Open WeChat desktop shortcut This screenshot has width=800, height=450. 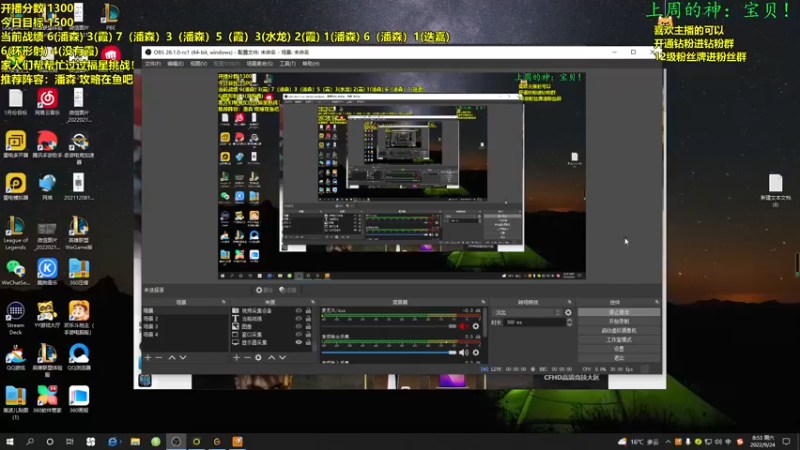pos(15,272)
